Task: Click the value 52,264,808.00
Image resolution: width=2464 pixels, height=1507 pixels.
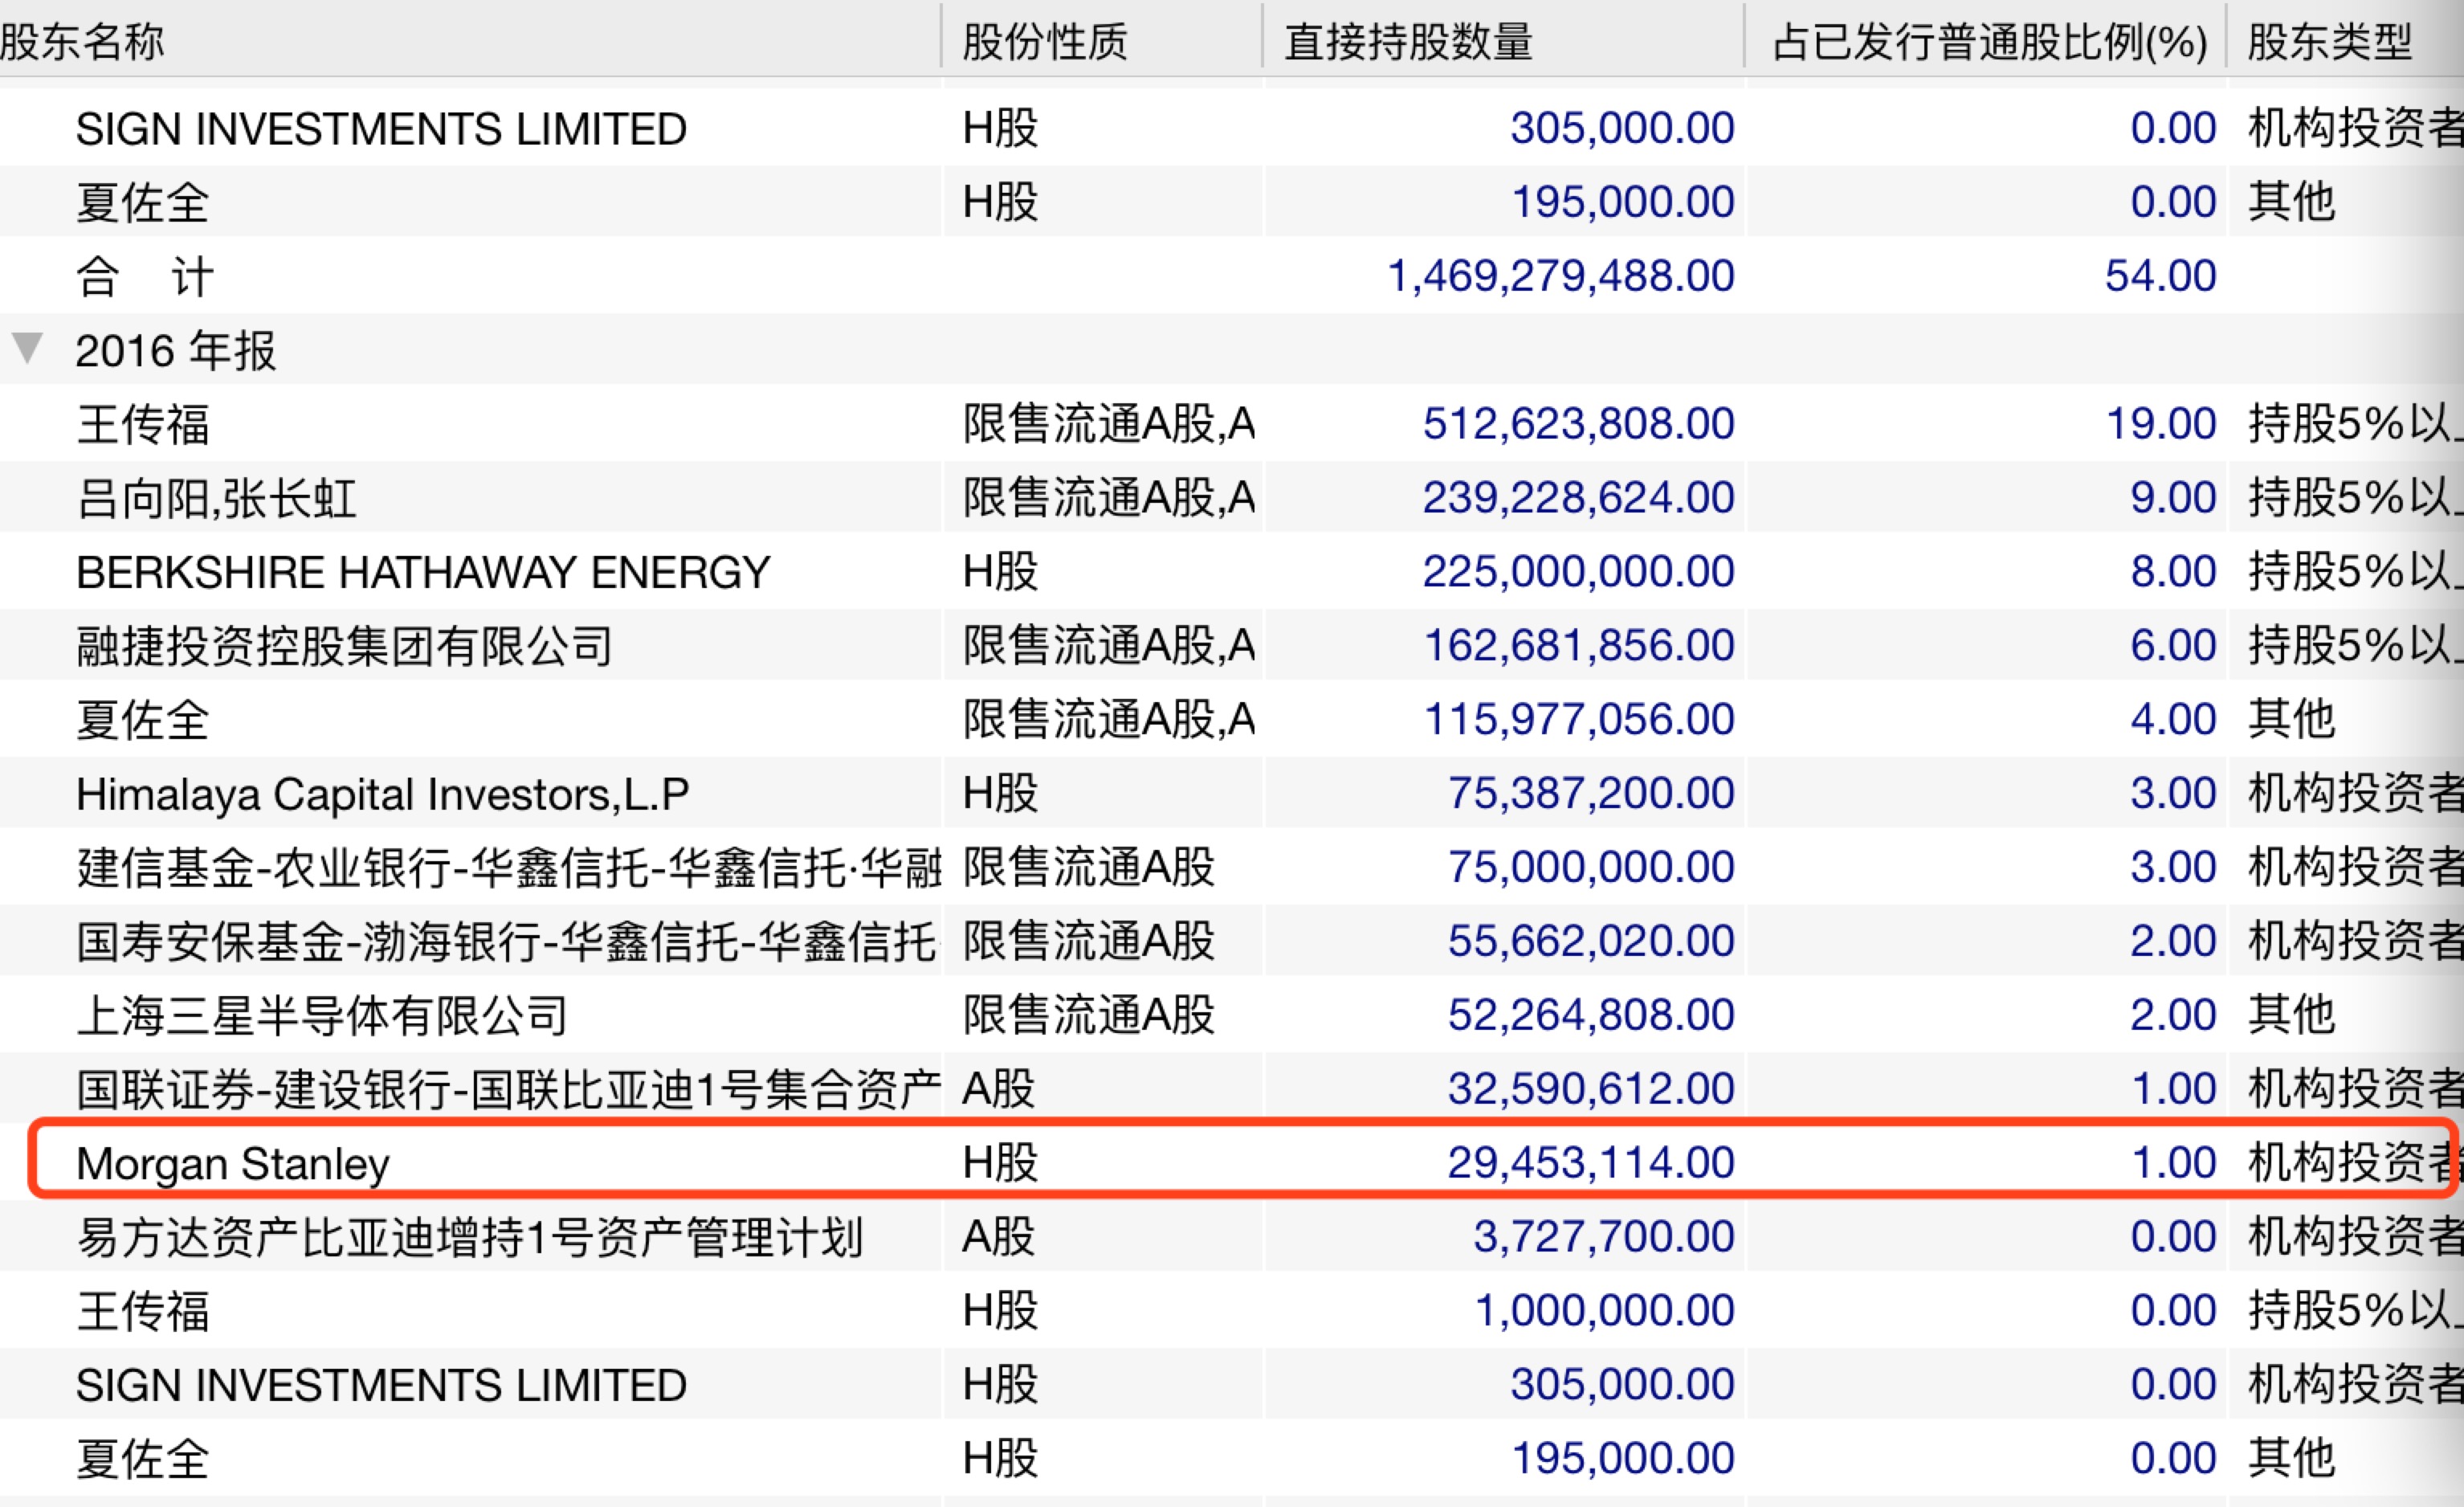Action: 1590,1014
